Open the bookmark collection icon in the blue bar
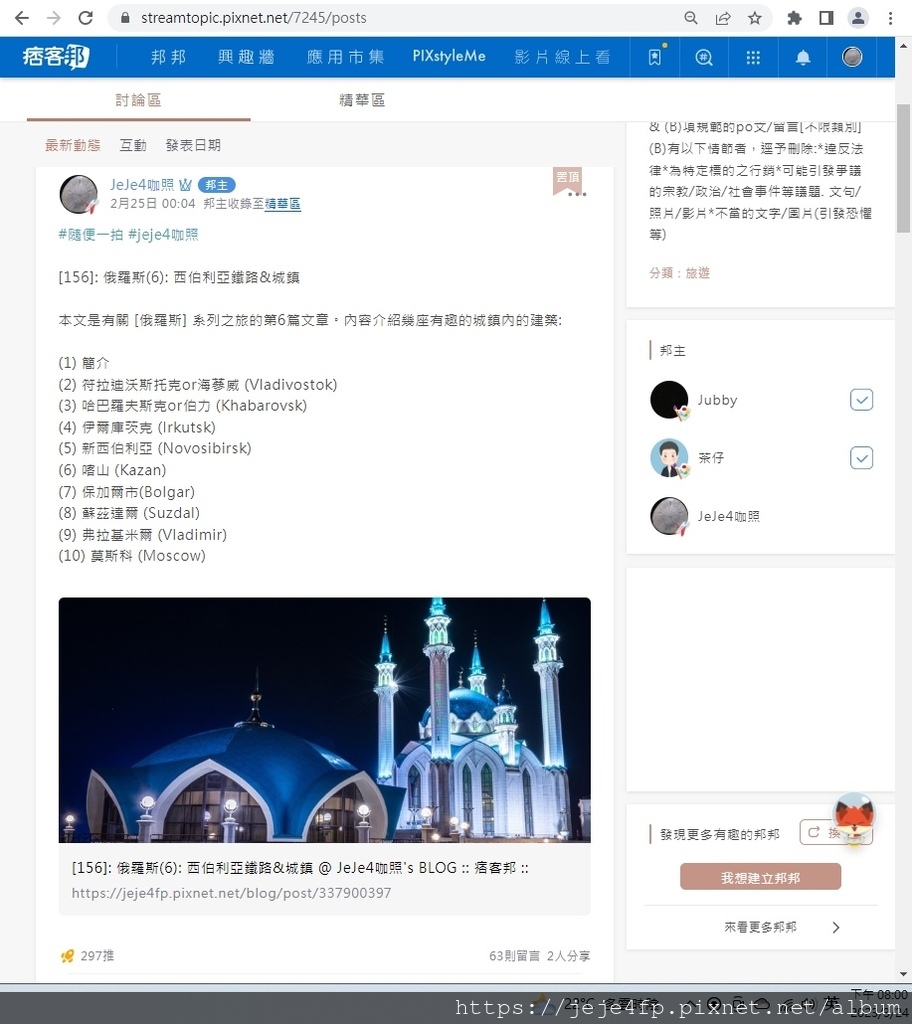The width and height of the screenshot is (912, 1024). click(x=655, y=57)
